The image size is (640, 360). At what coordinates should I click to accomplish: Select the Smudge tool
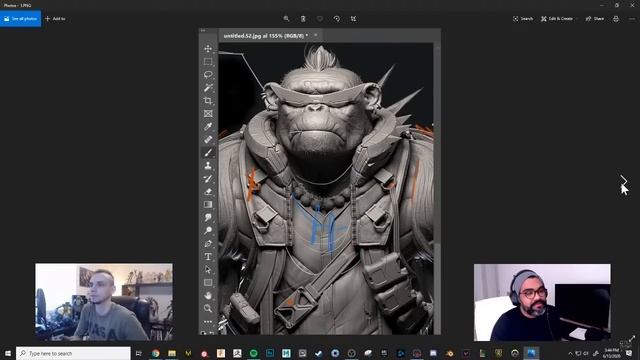point(208,218)
